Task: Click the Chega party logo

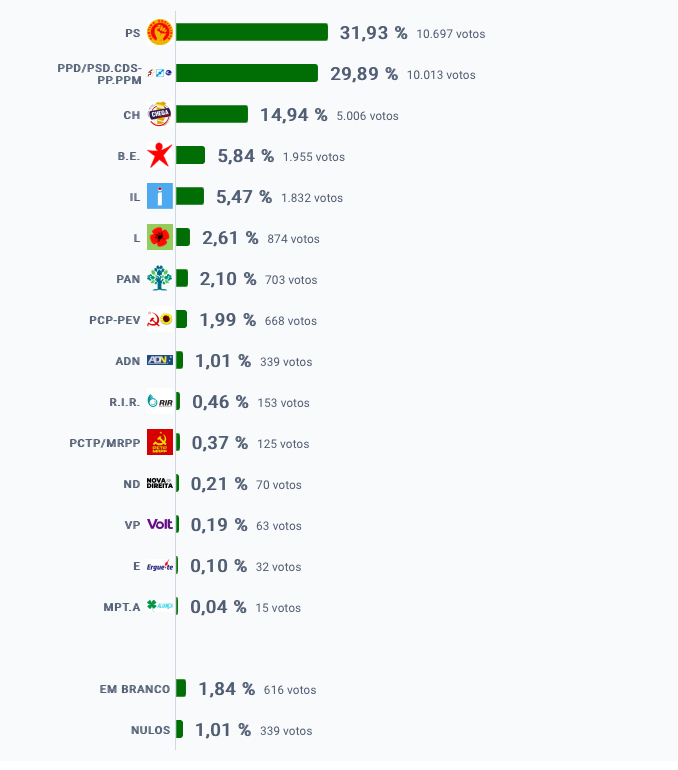Action: pos(160,114)
